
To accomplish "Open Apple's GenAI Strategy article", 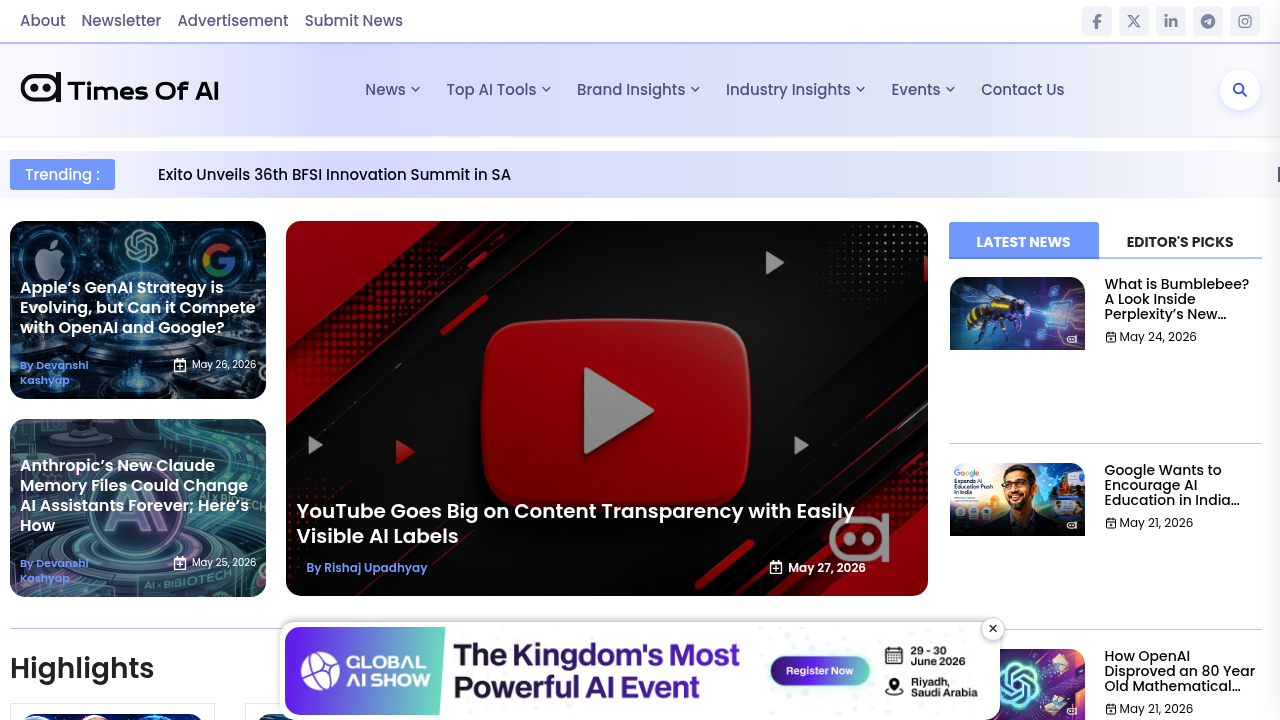I will click(138, 308).
